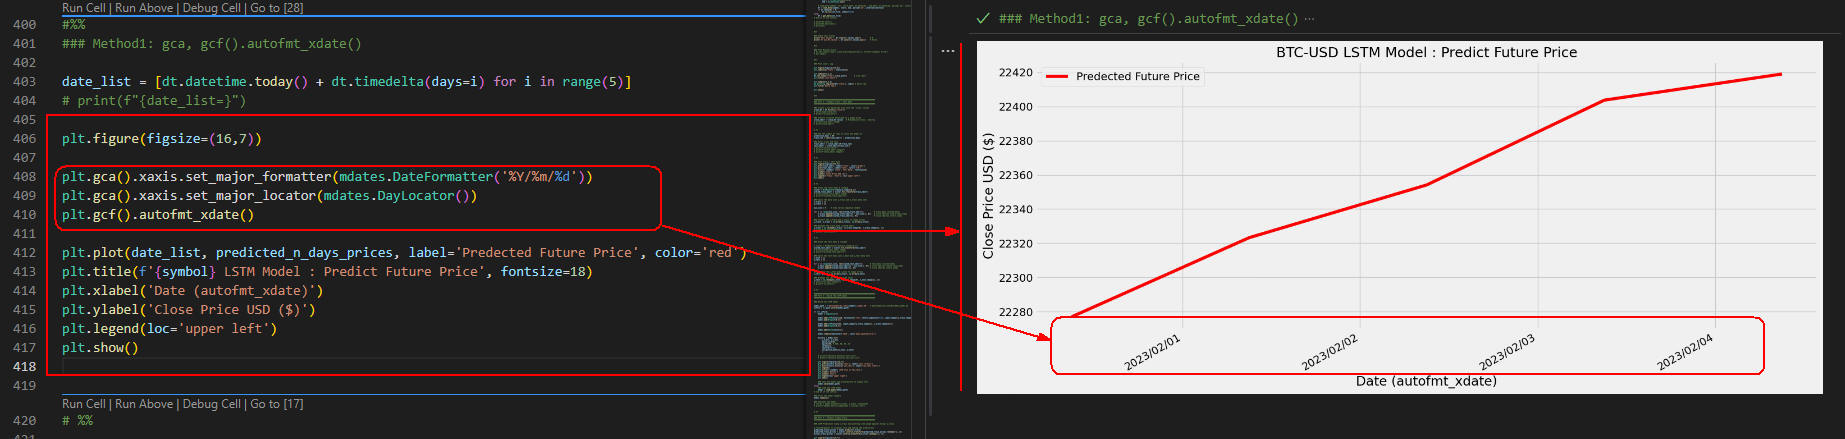Click the 2023/02/04 x-axis label
This screenshot has width=1845, height=439.
pyautogui.click(x=1685, y=353)
